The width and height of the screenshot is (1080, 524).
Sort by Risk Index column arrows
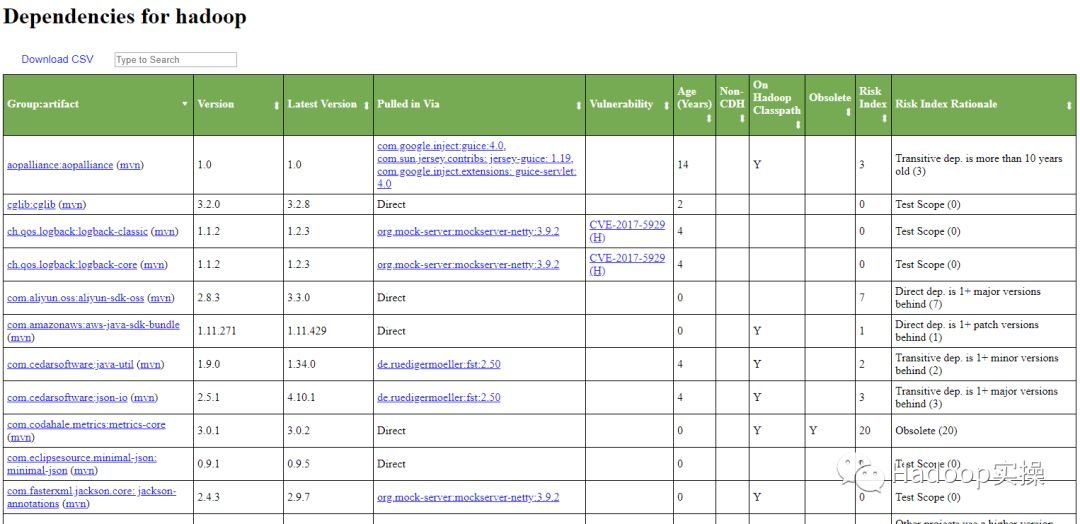coord(884,118)
